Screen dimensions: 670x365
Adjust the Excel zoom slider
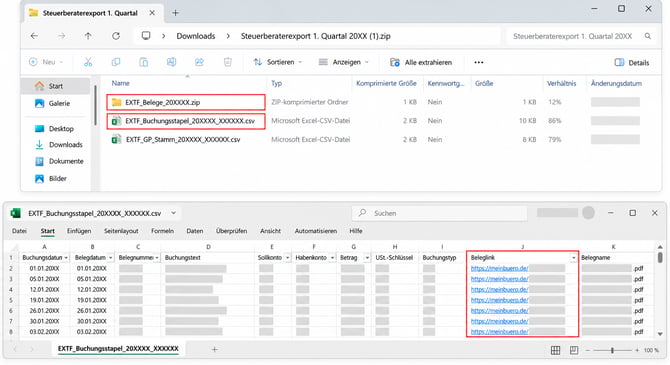pos(612,350)
